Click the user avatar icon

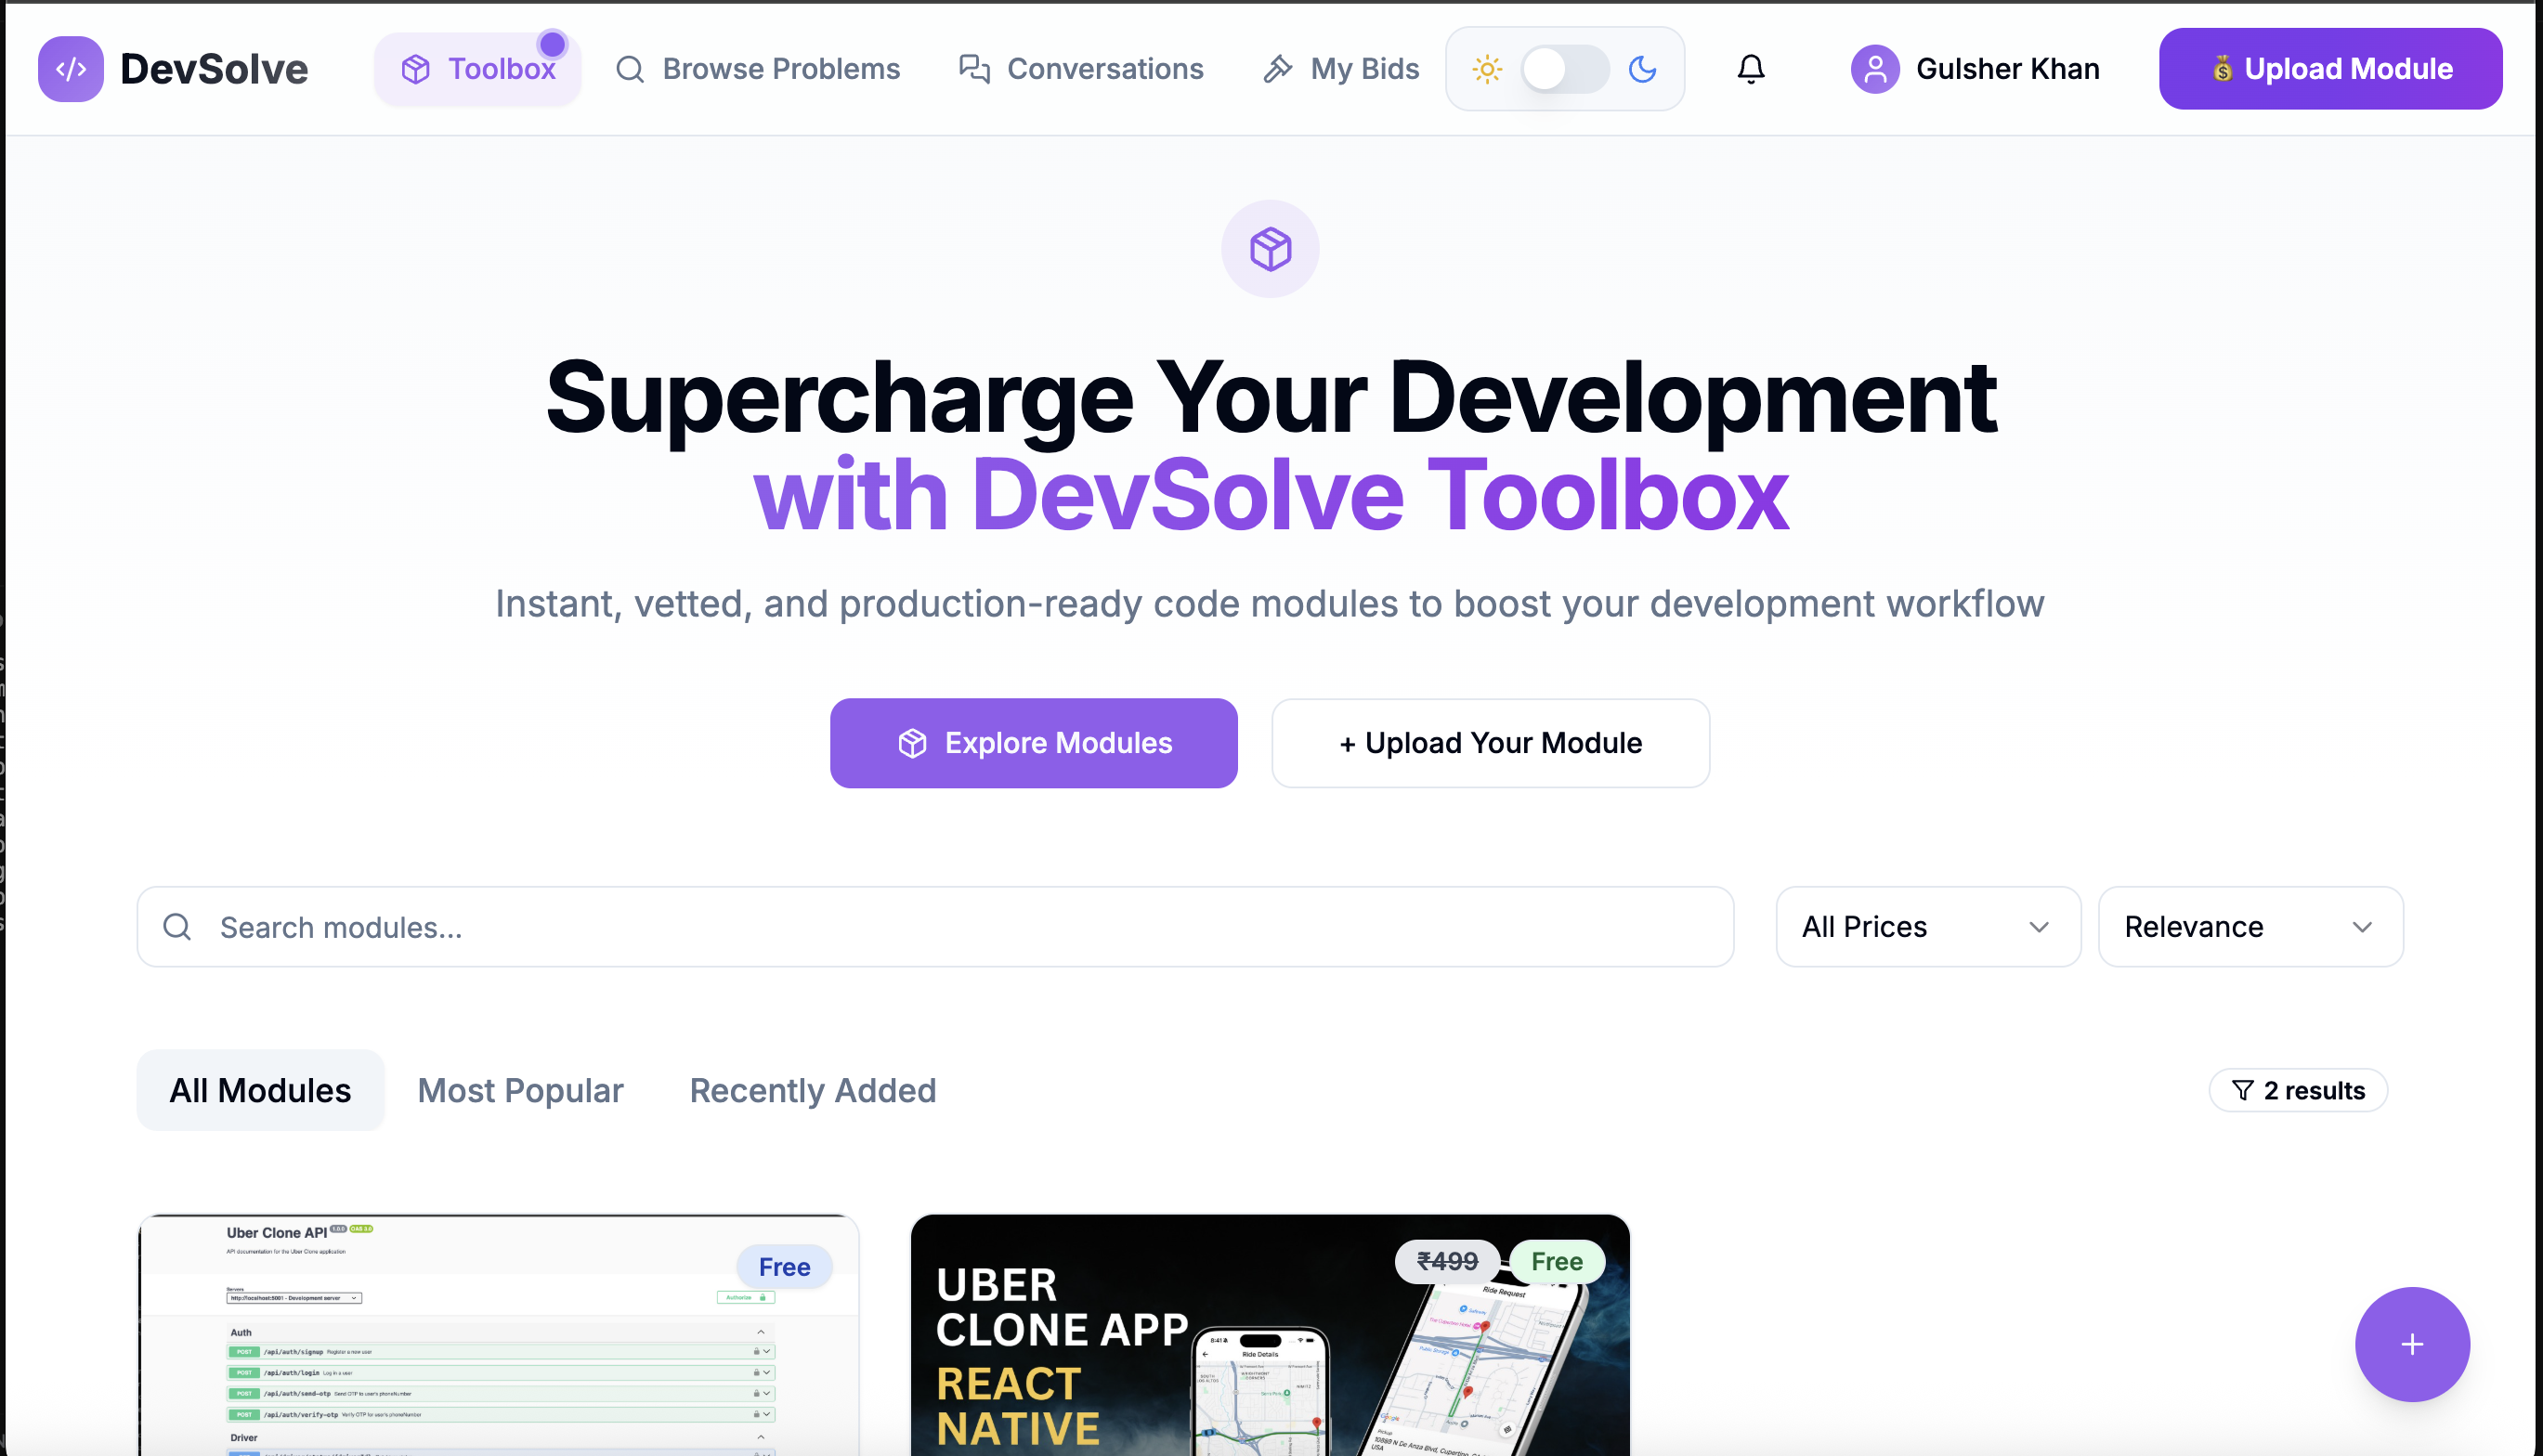(1875, 69)
